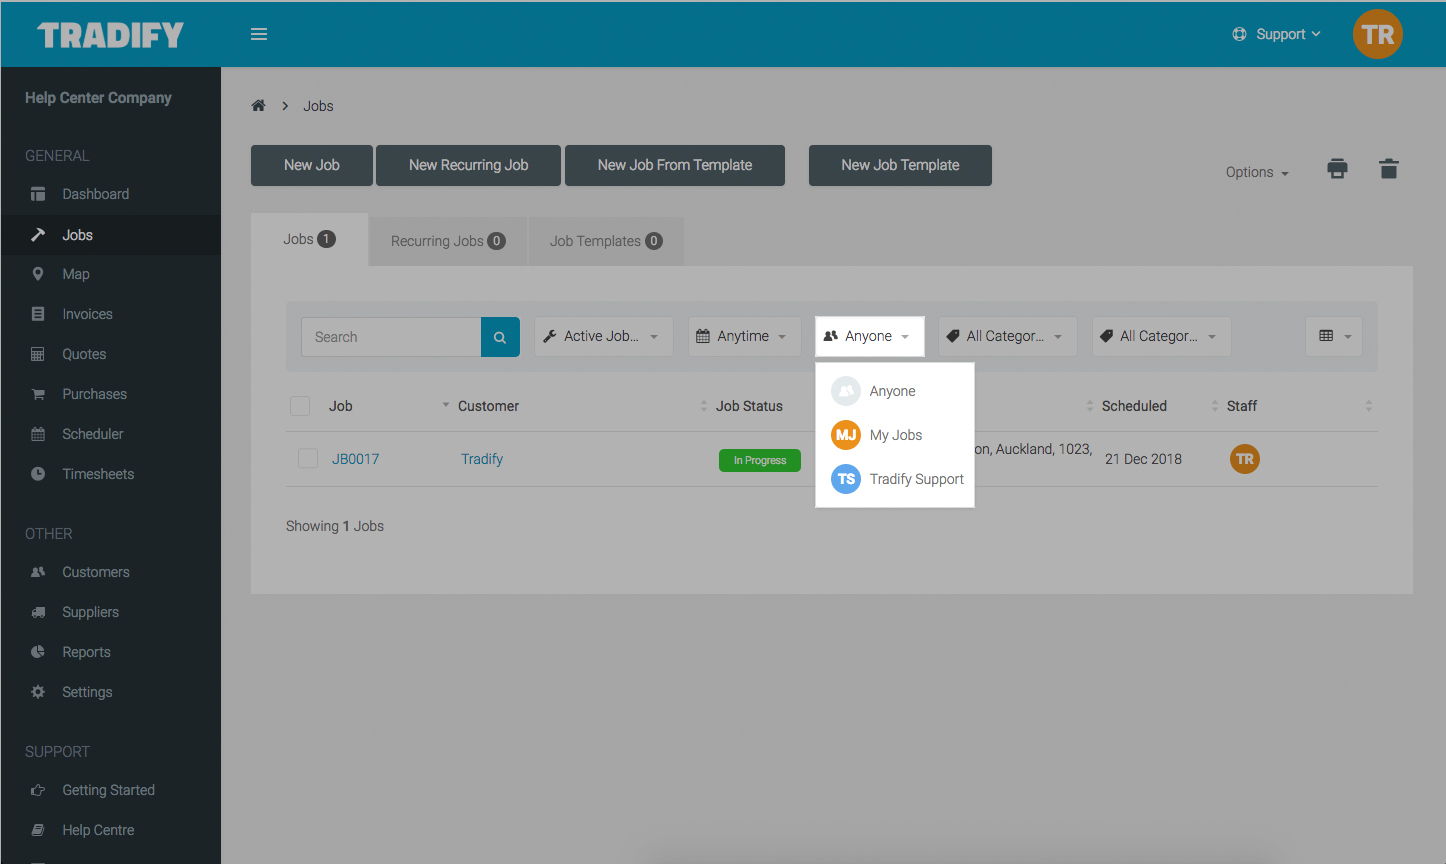Viewport: 1446px width, 864px height.
Task: Switch to the Jobs tab
Action: point(309,240)
